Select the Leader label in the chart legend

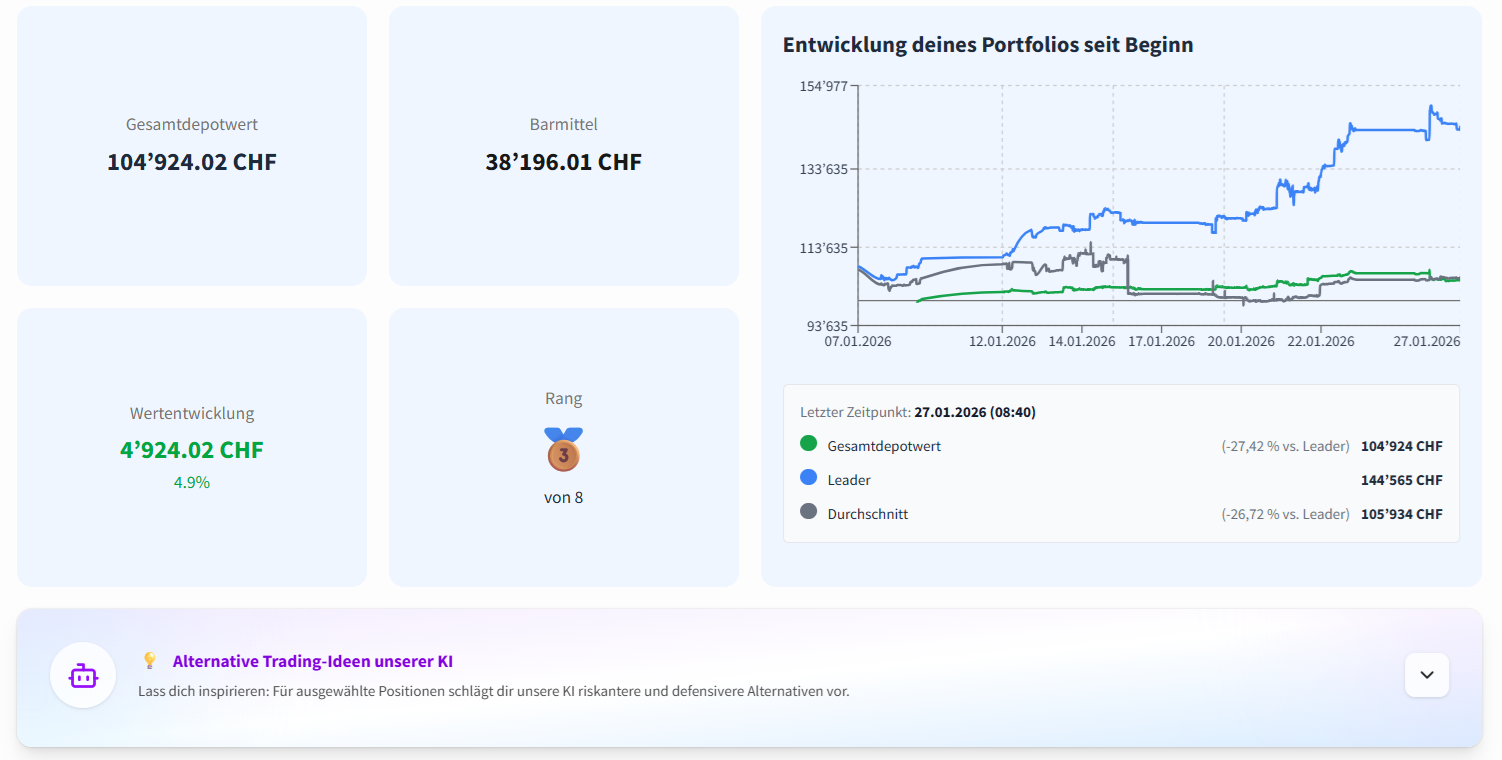click(x=849, y=480)
